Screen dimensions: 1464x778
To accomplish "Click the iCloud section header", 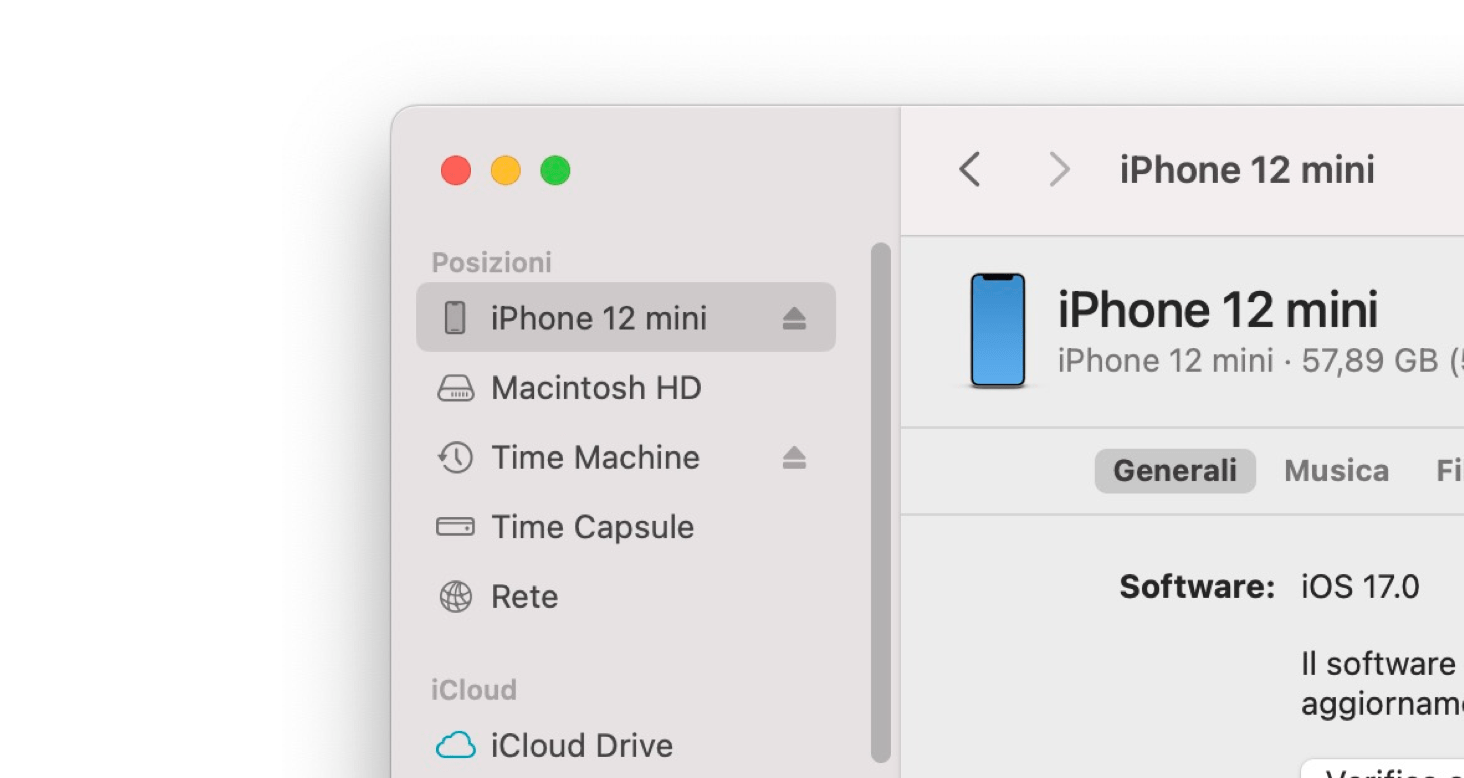I will 474,690.
